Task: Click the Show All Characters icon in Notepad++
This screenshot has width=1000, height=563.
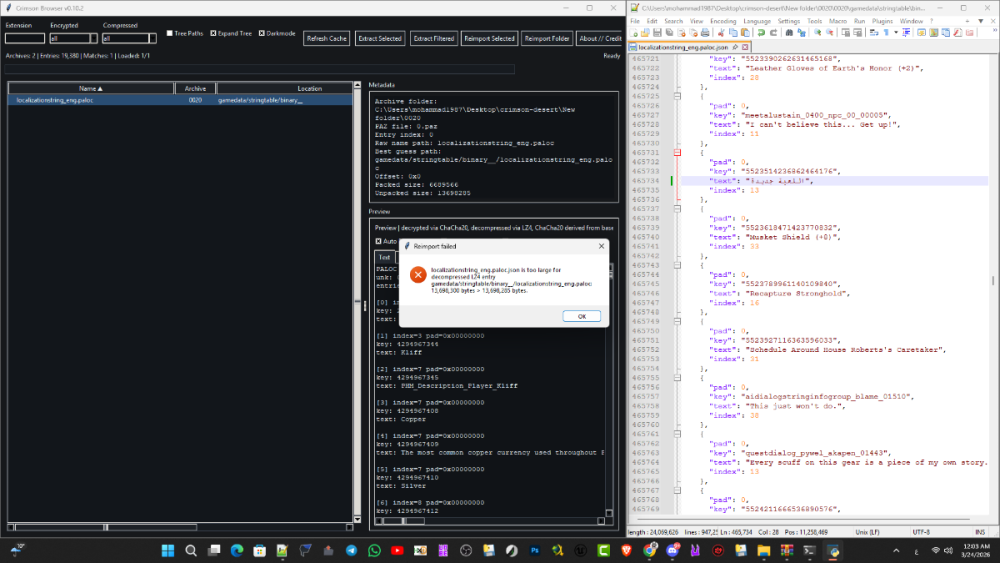Action: (x=886, y=33)
